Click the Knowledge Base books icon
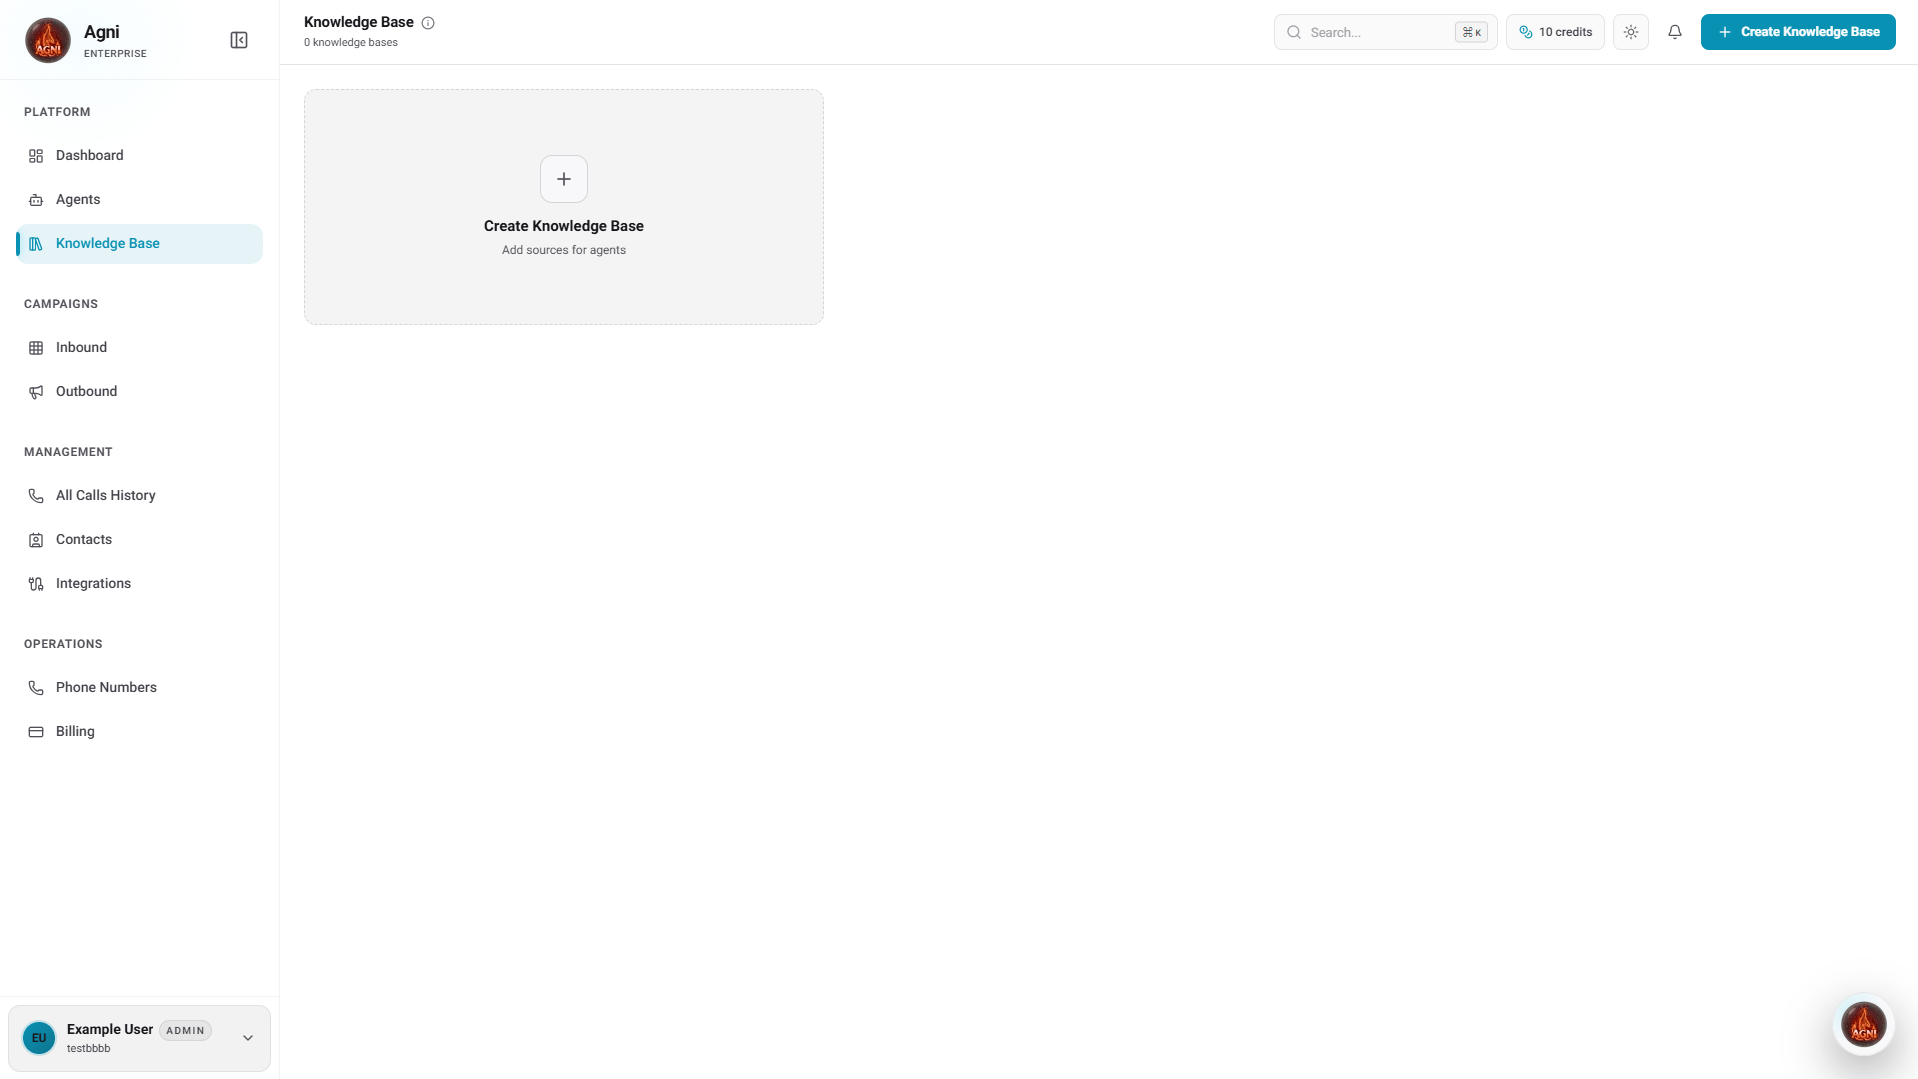The width and height of the screenshot is (1918, 1079). pos(36,244)
